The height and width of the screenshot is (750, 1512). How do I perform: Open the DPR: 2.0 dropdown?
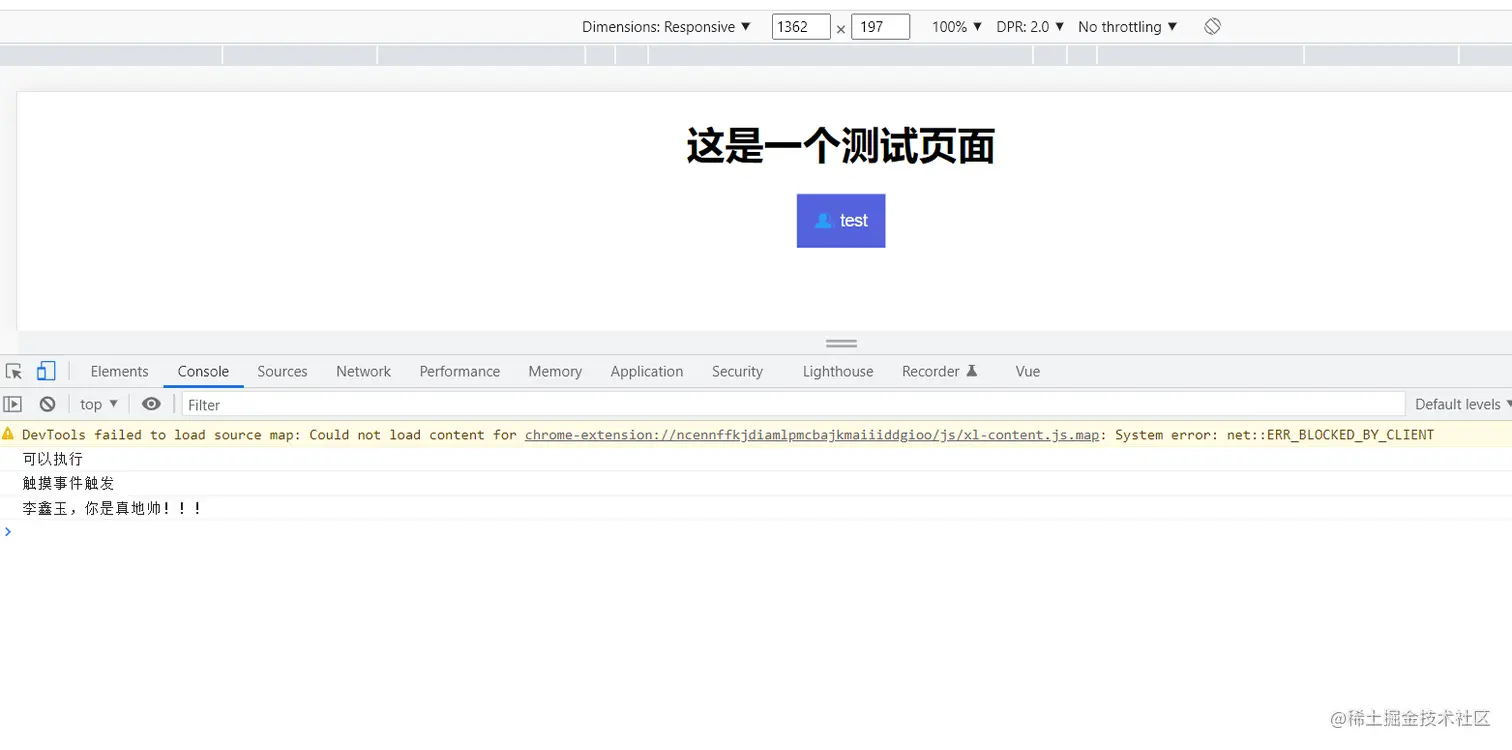(1030, 27)
